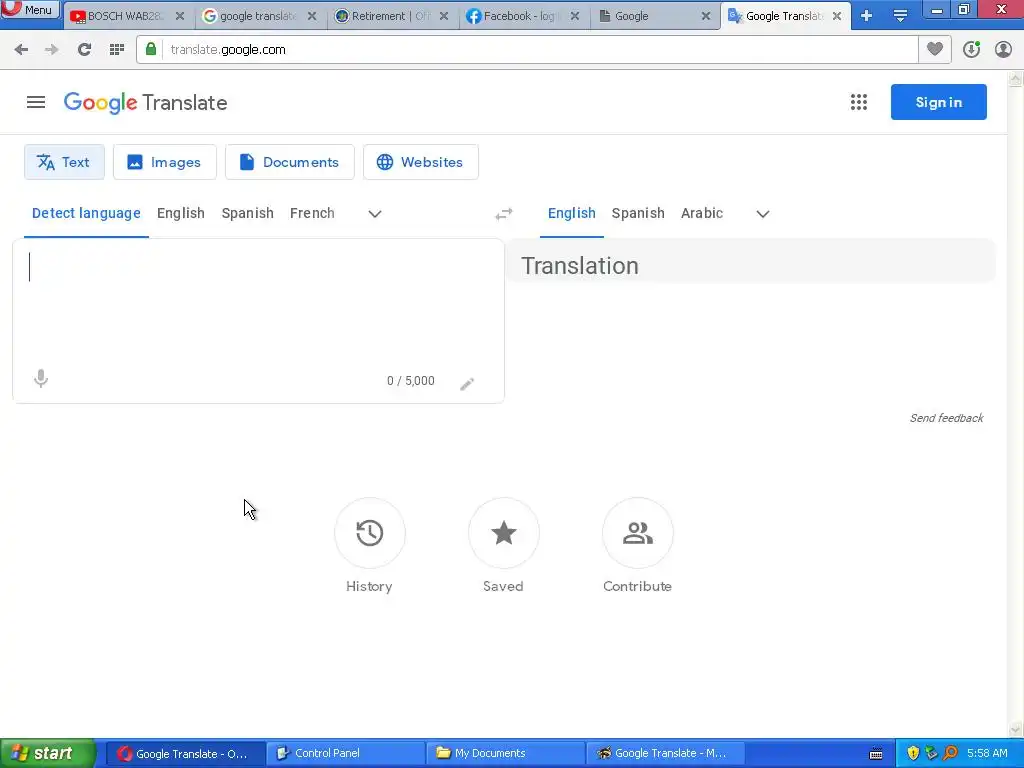Switch to the Facebook login tab
1024x768 pixels.
[521, 16]
